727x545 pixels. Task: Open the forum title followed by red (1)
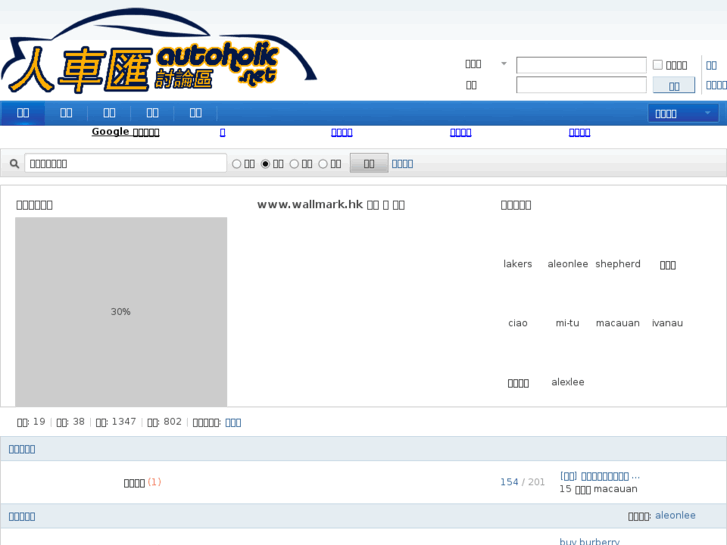tap(134, 483)
